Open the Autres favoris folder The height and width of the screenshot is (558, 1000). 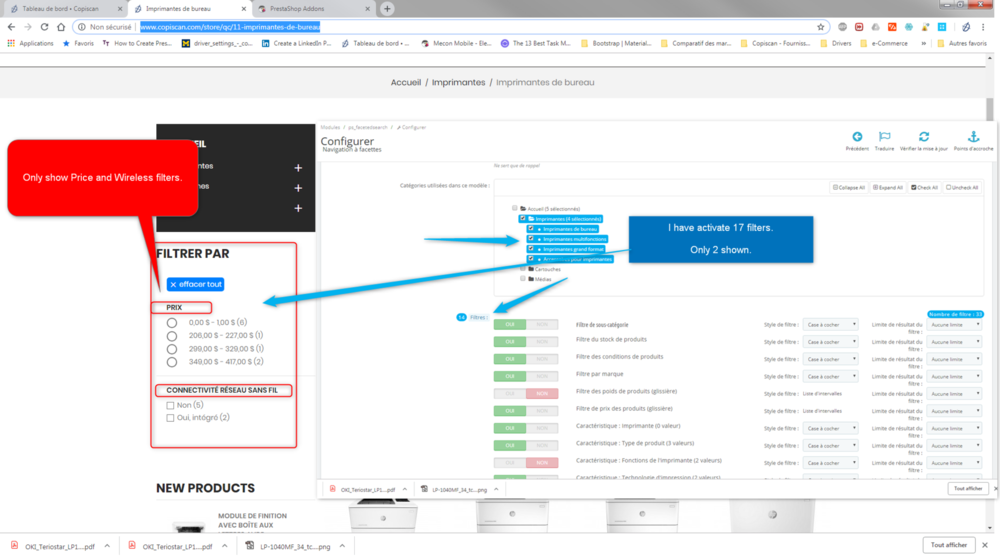(962, 43)
